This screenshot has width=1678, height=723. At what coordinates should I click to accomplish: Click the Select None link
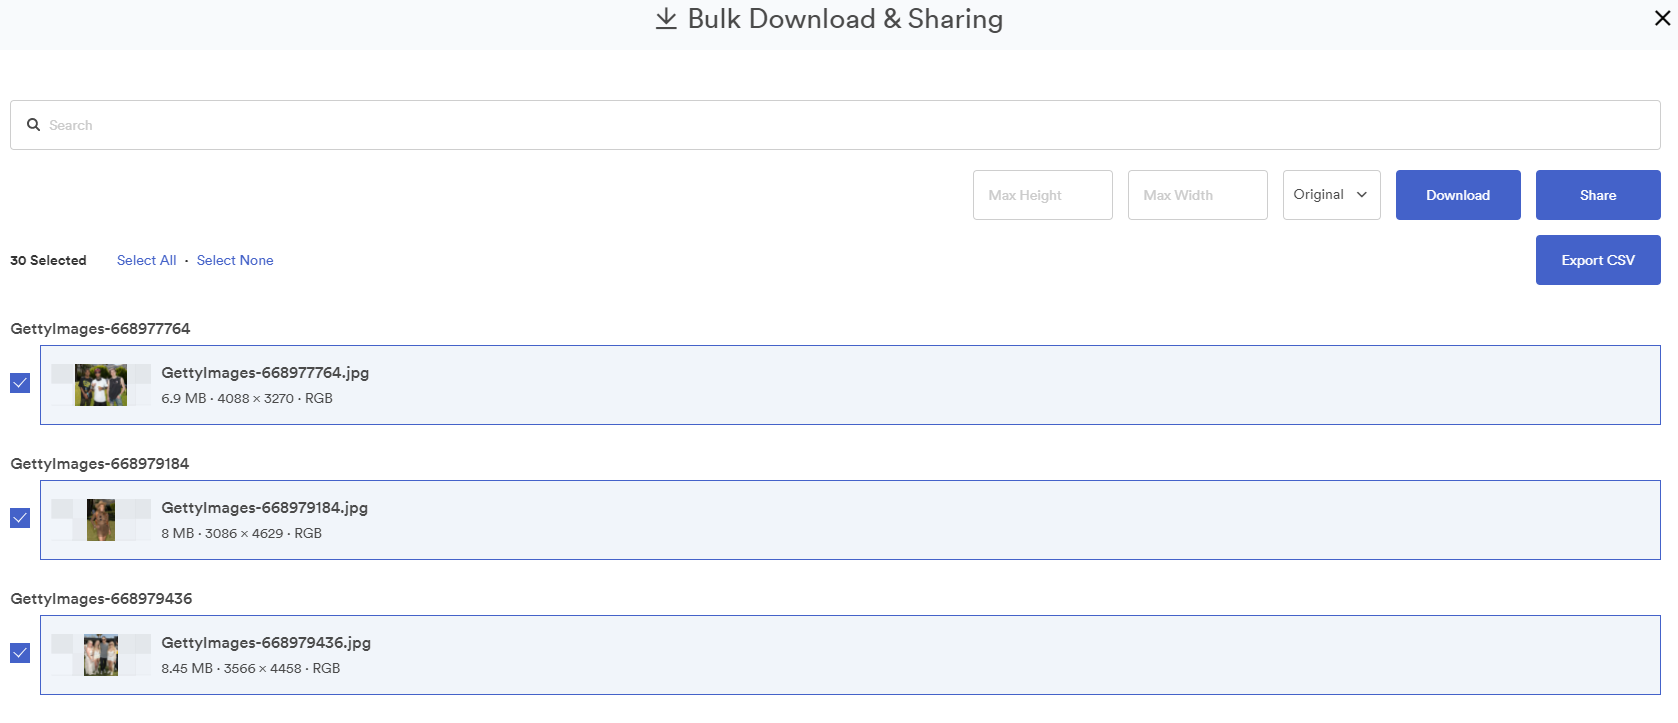click(x=235, y=260)
